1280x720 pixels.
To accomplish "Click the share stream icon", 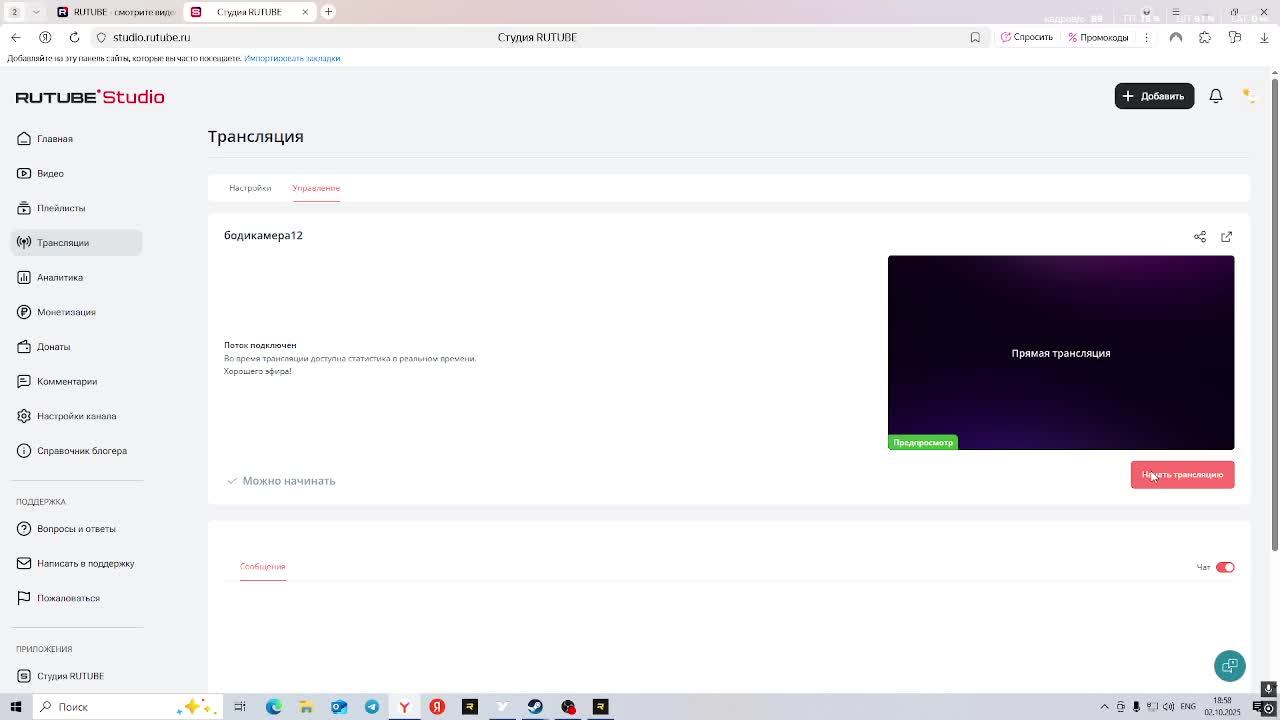I will click(1200, 237).
